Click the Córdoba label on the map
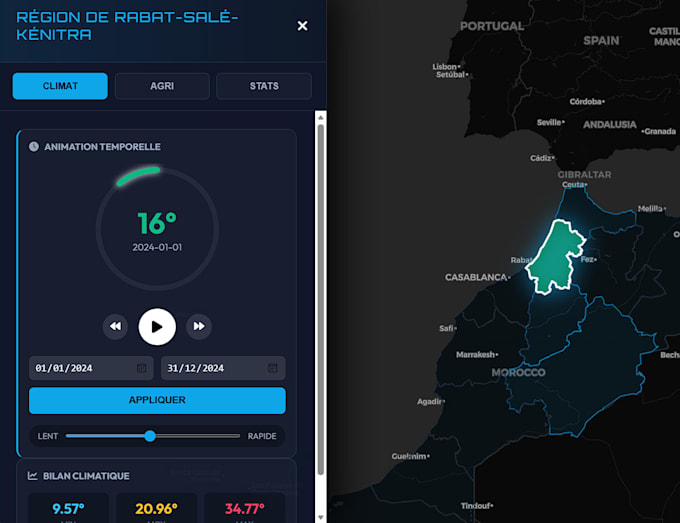This screenshot has width=680, height=523. point(585,101)
